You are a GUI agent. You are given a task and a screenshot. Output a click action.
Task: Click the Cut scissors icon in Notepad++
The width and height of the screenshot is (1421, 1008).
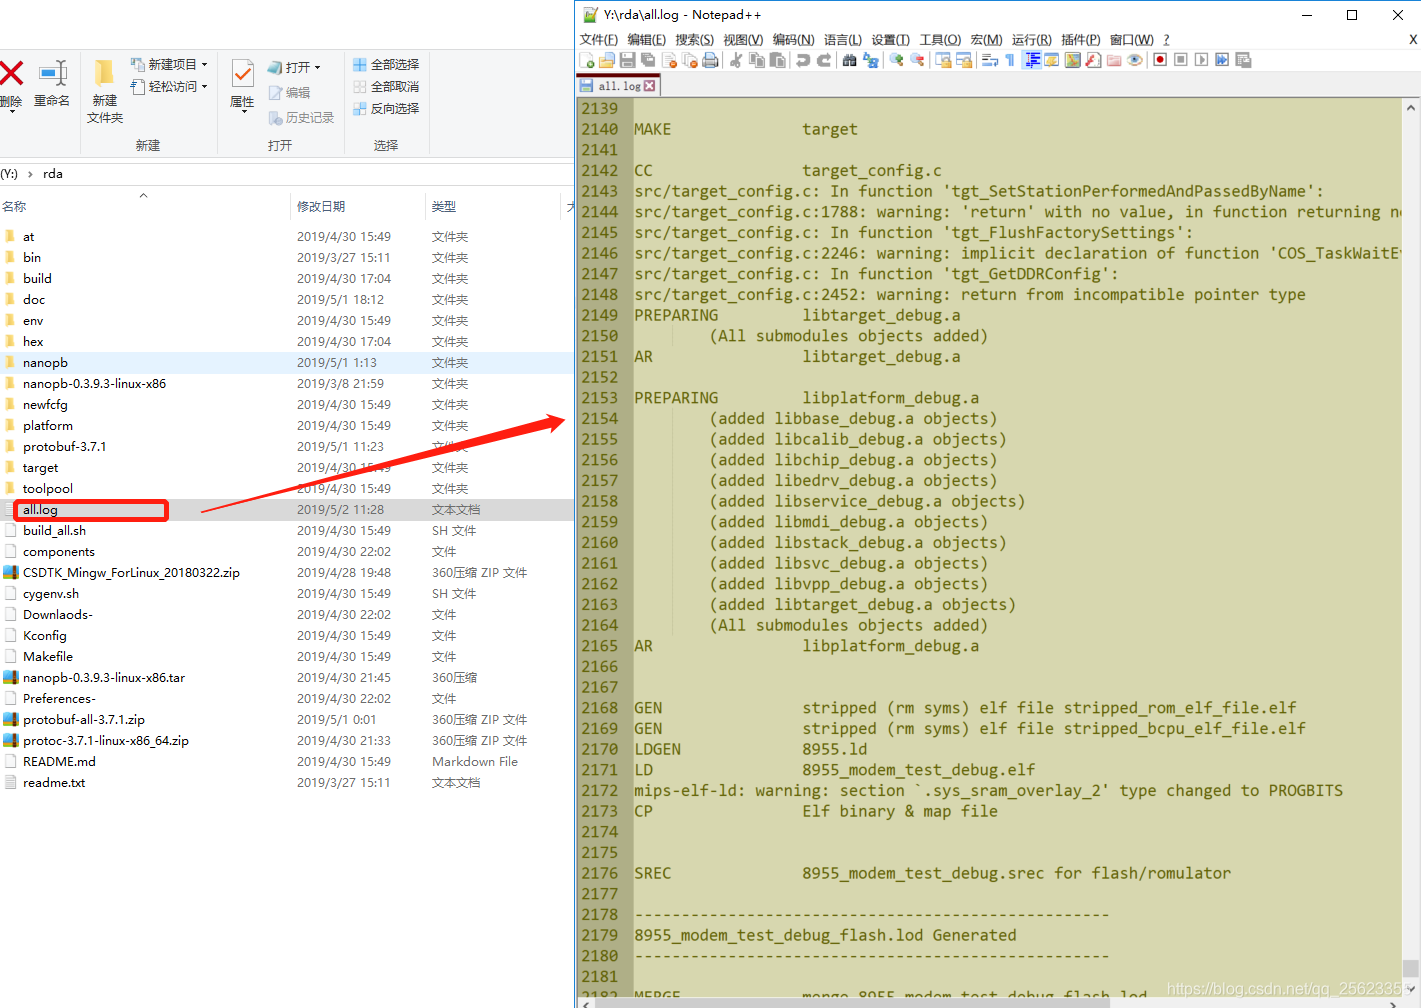[x=736, y=60]
